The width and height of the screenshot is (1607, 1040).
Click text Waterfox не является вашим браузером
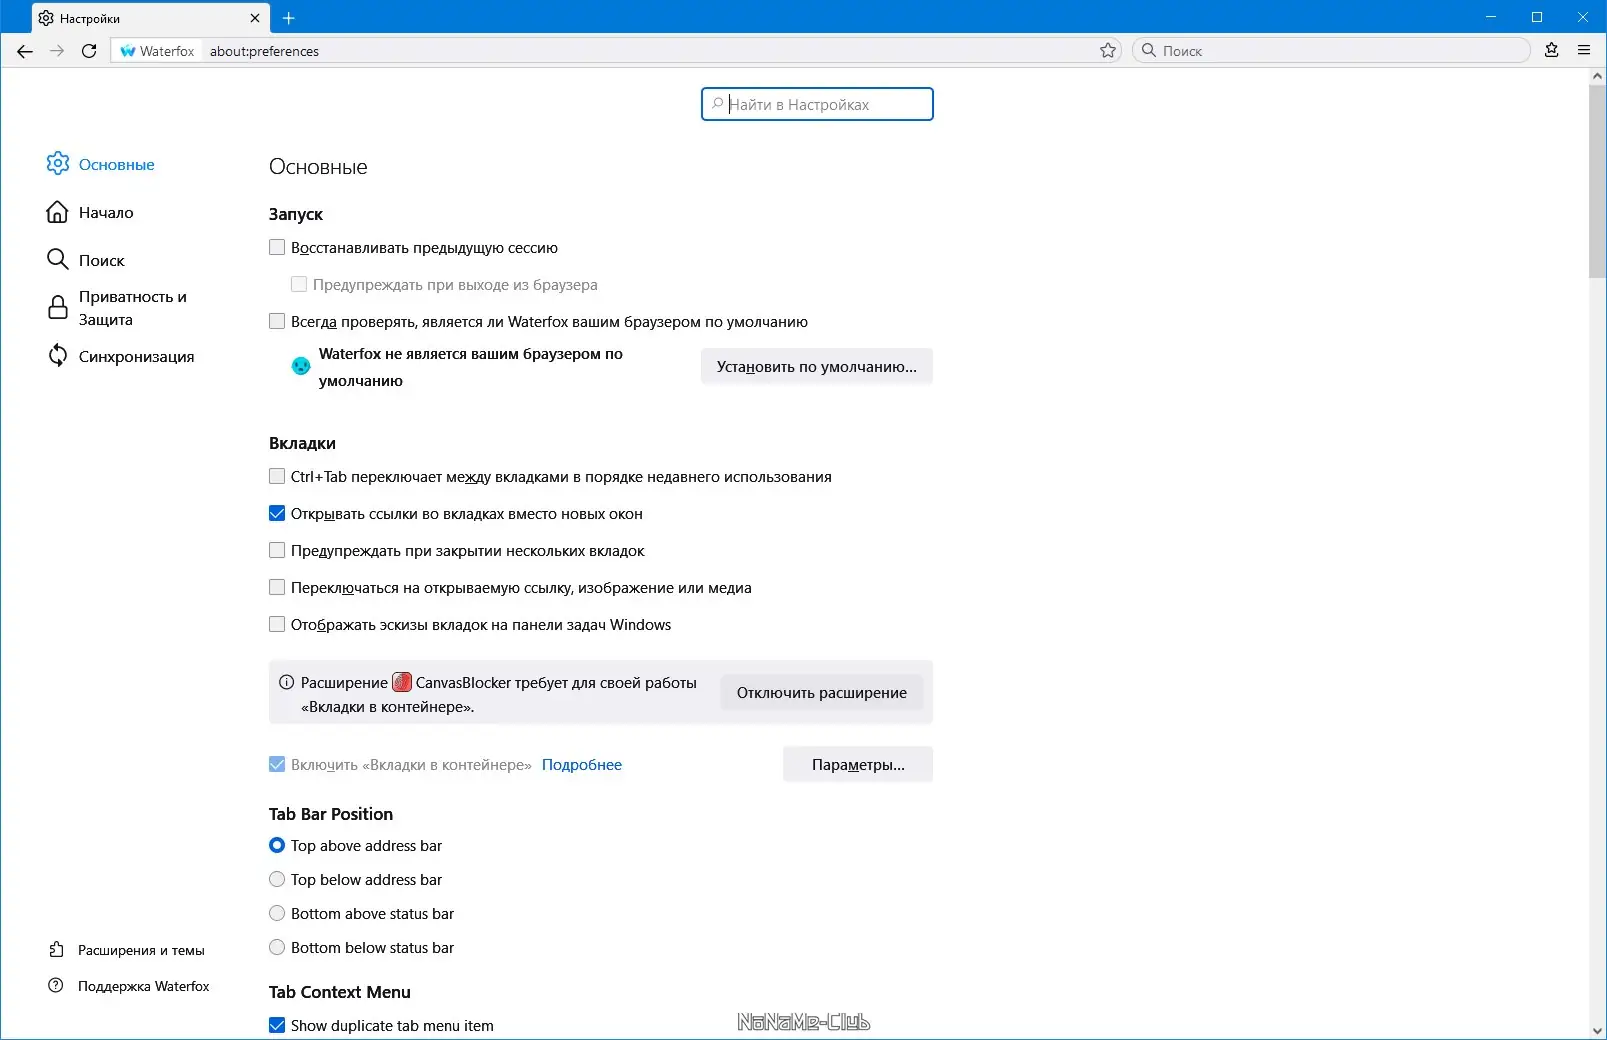click(471, 367)
